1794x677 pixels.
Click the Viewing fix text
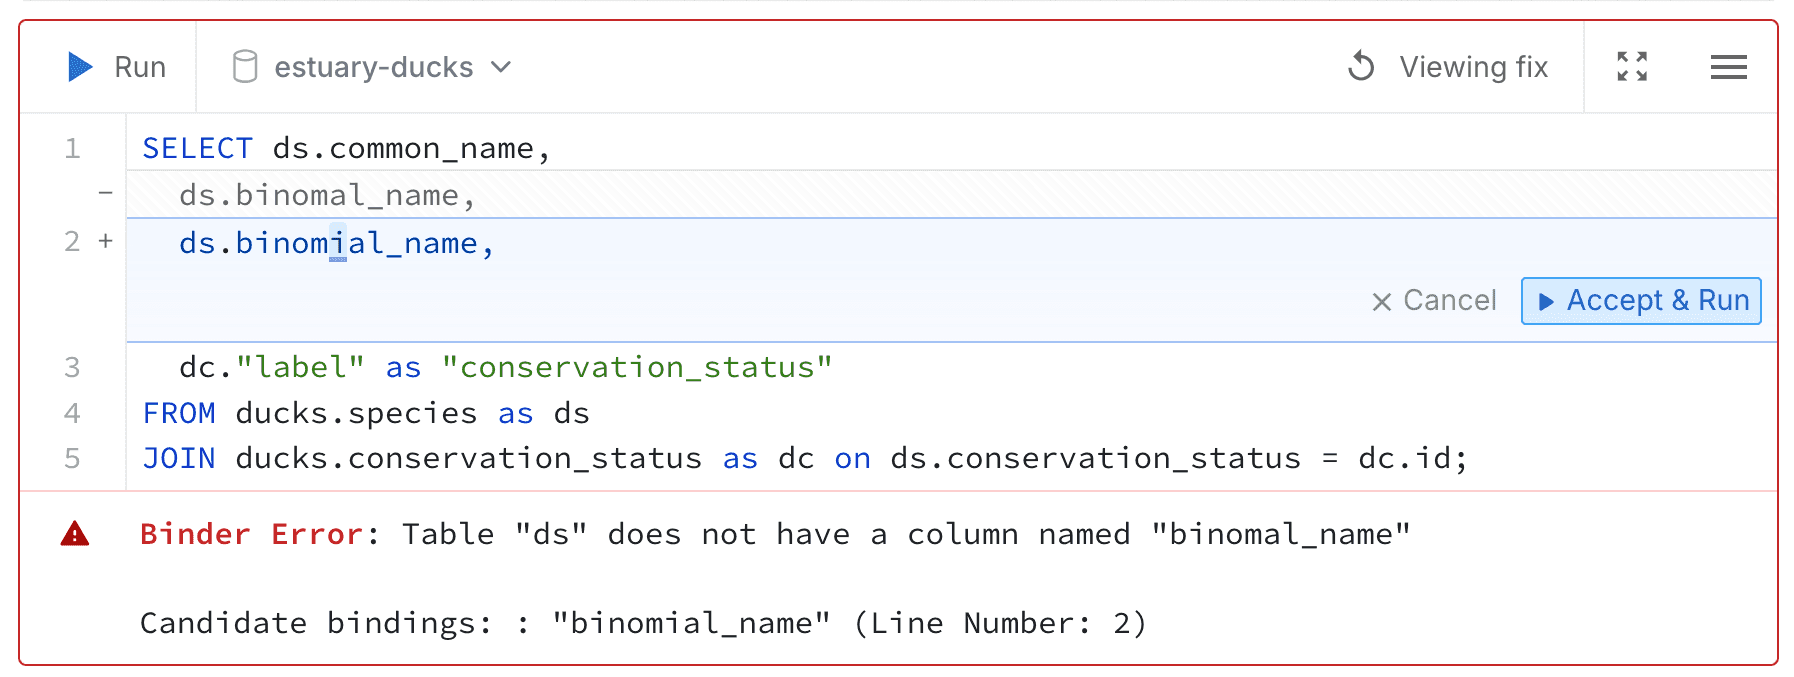[1473, 67]
